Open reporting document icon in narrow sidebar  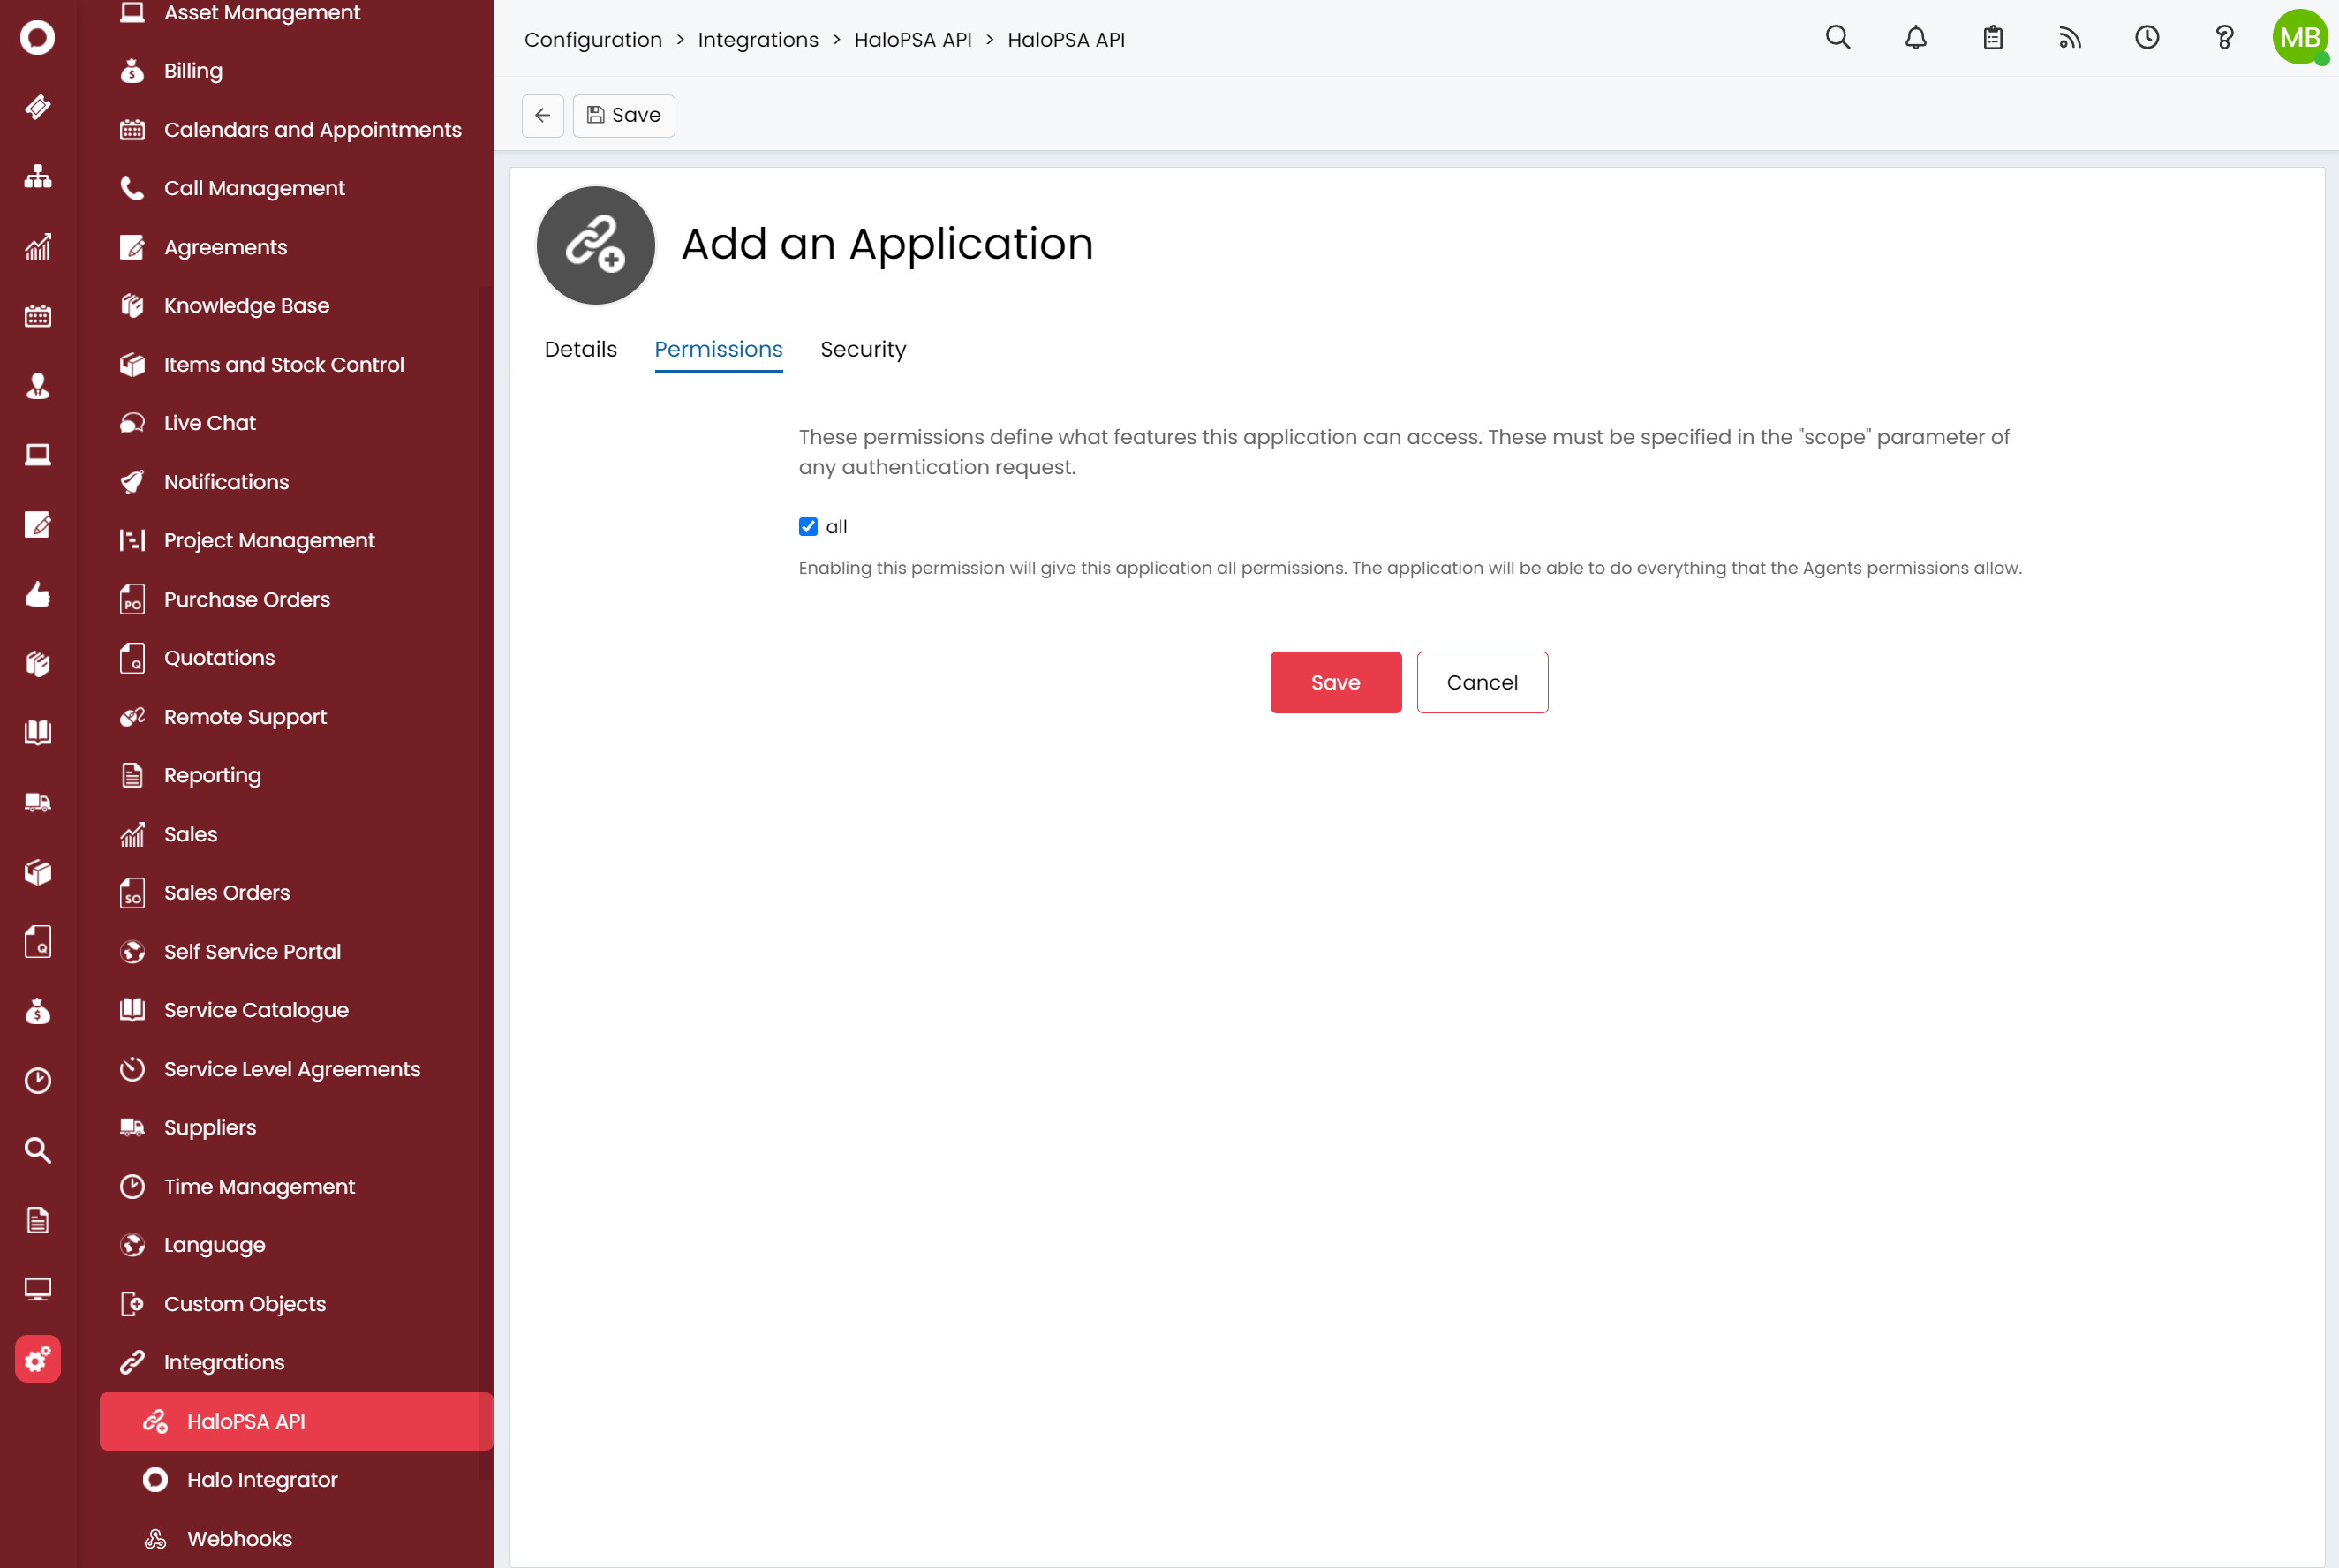38,1220
